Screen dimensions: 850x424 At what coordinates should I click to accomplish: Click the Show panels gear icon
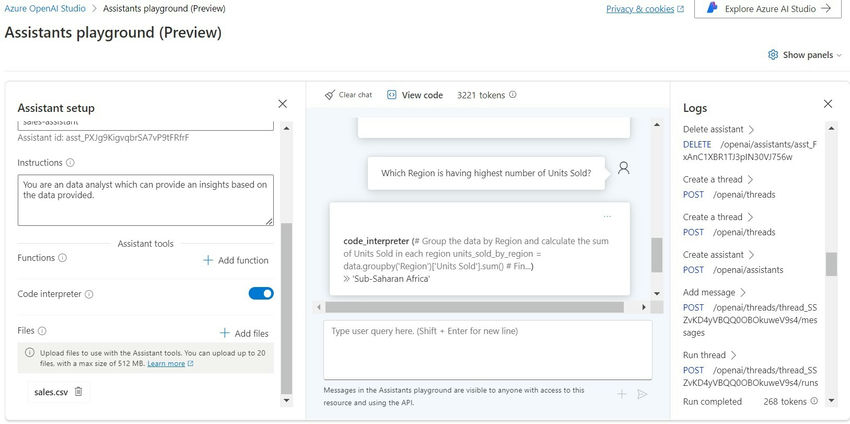coord(773,55)
